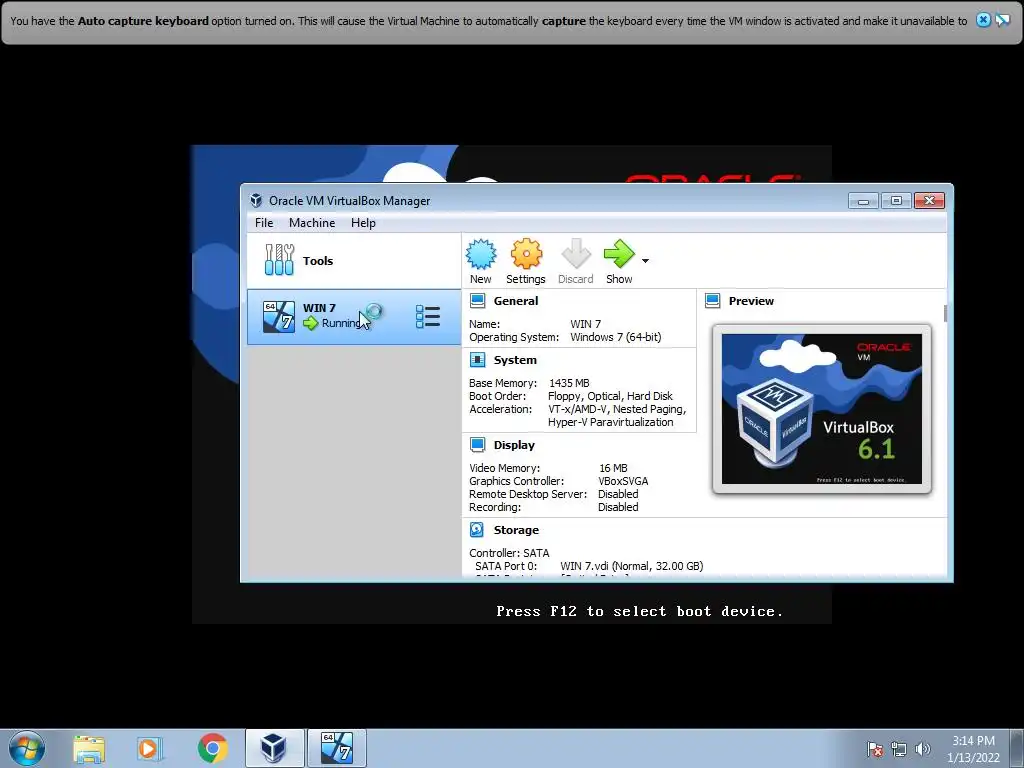Open Settings with the gear icon
The height and width of the screenshot is (768, 1024).
[526, 254]
